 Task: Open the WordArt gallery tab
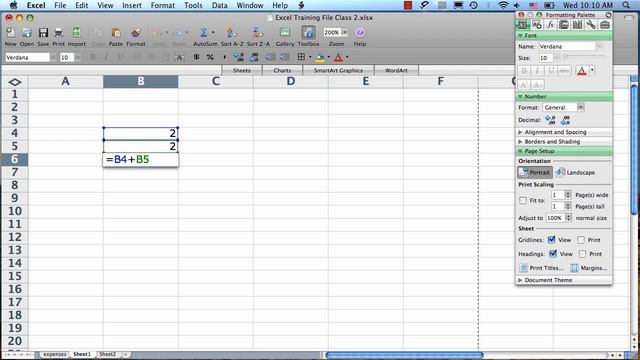396,70
